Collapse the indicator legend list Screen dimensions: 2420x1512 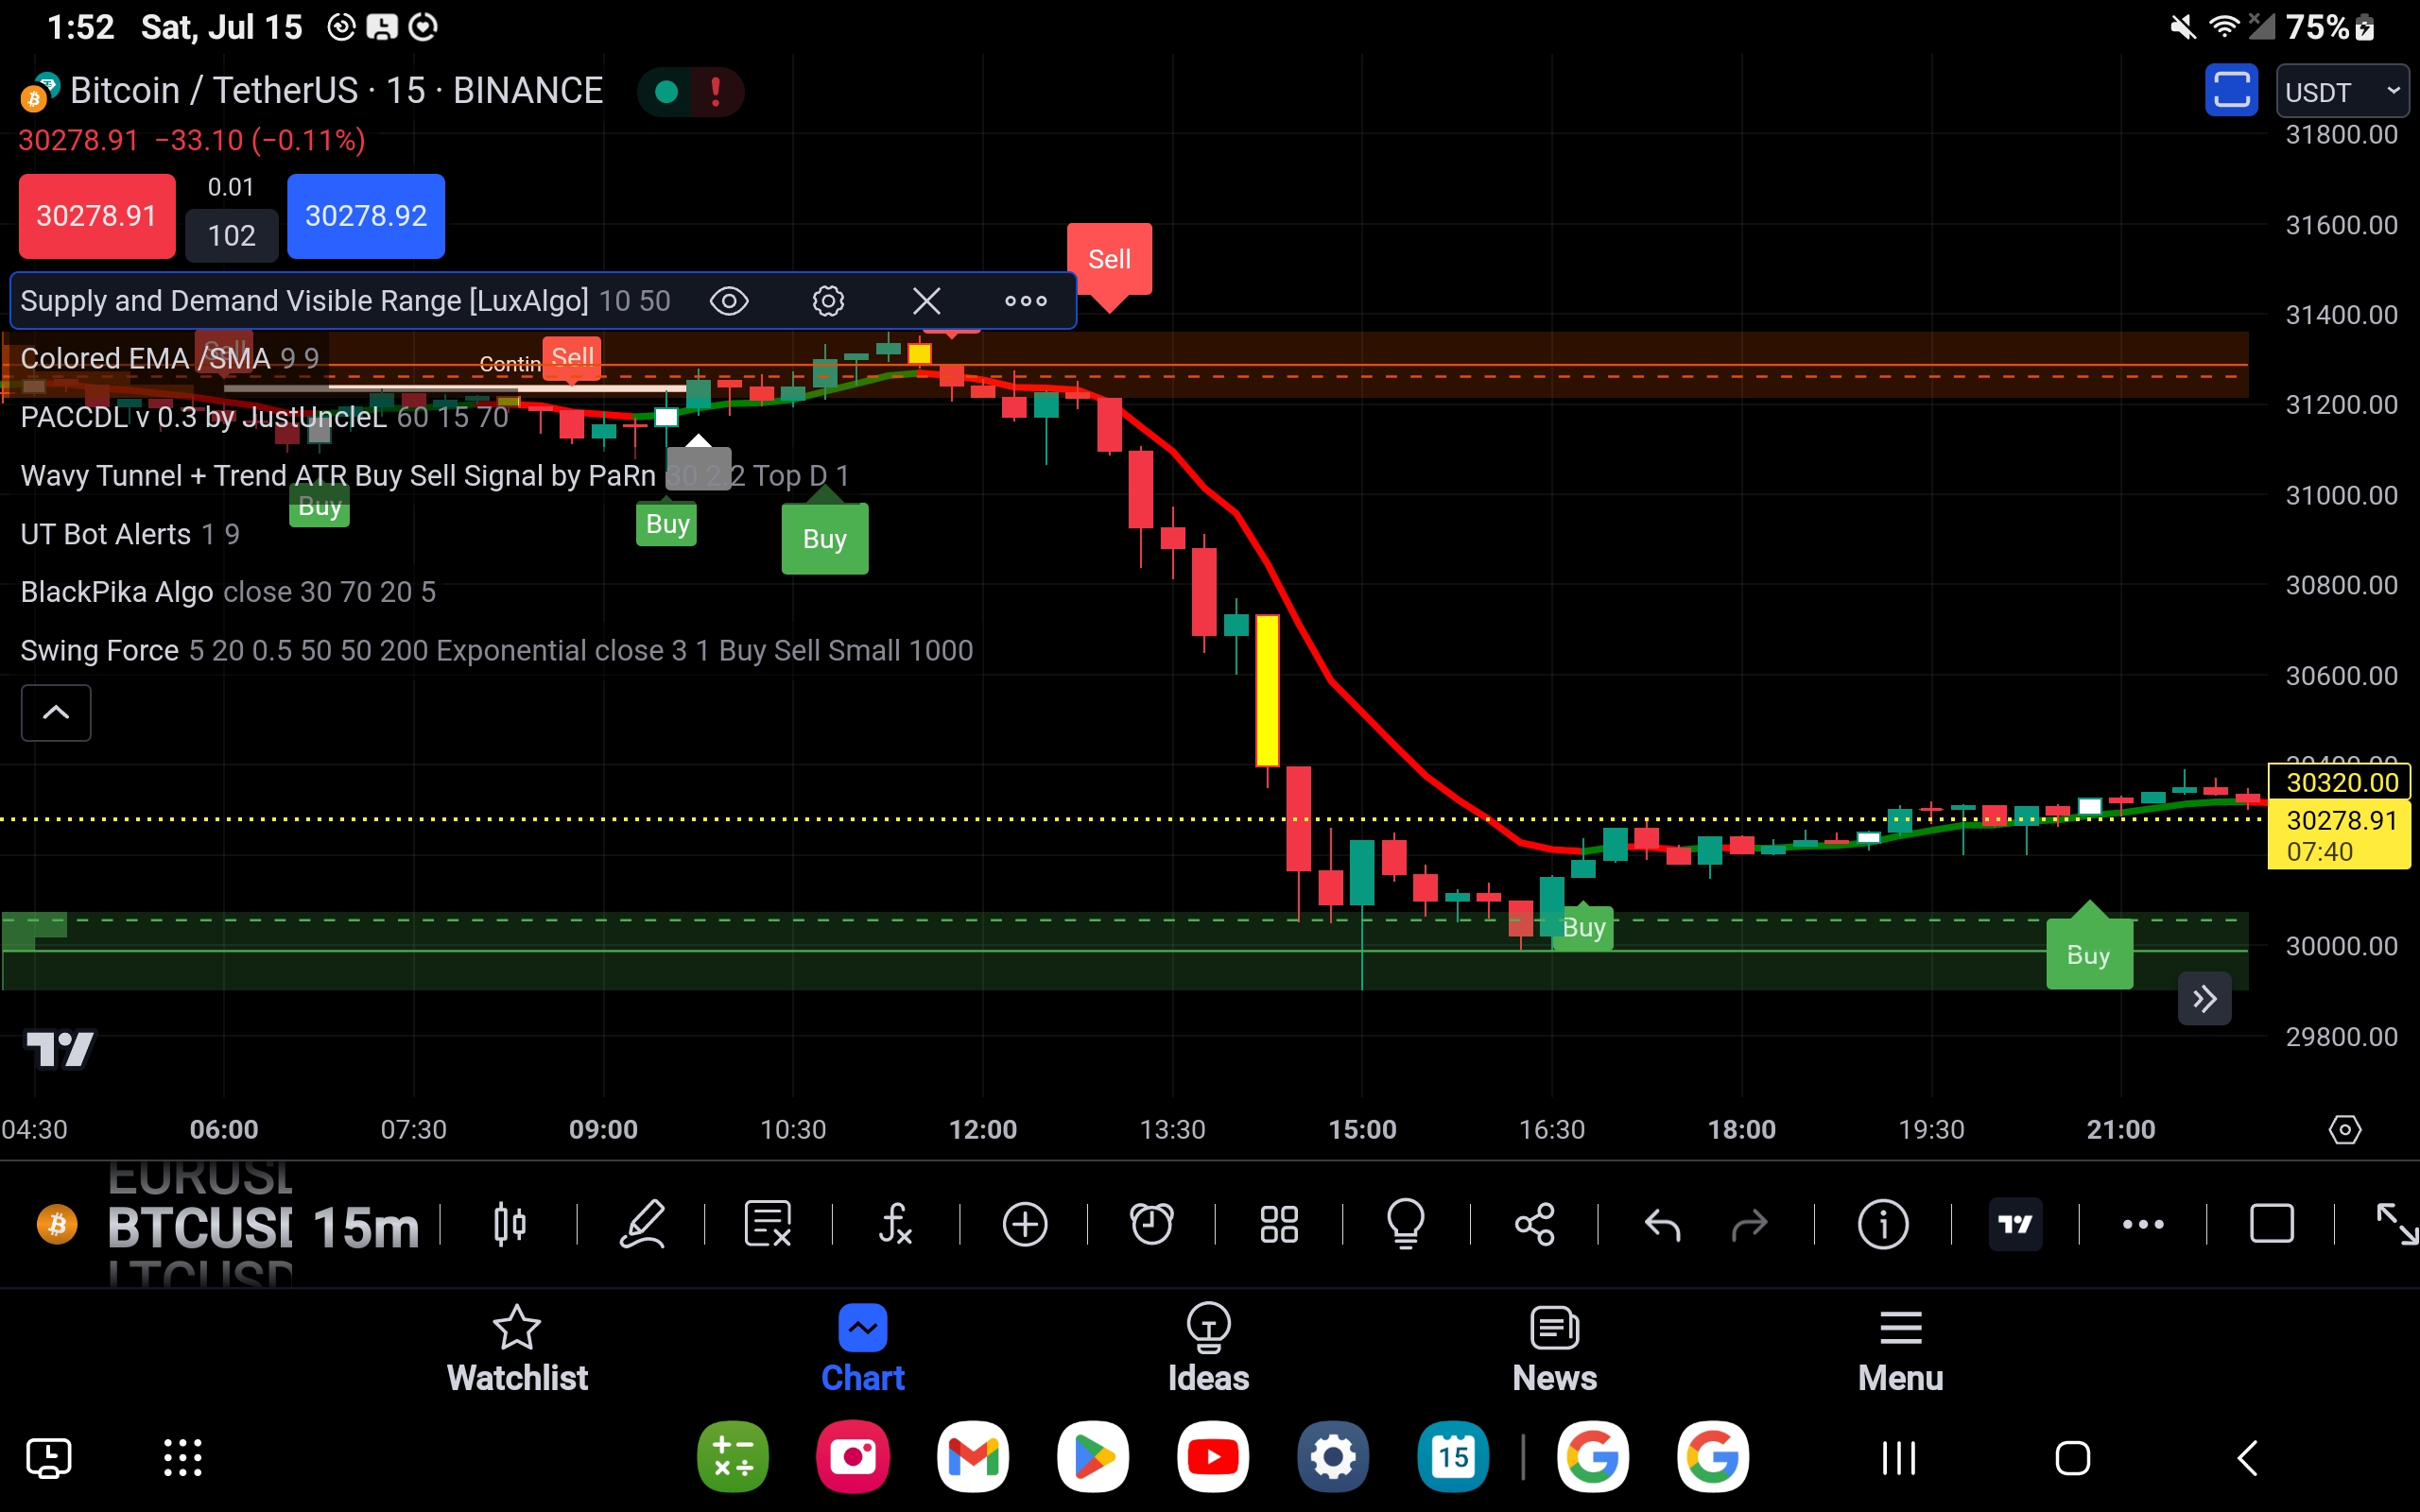(x=56, y=713)
